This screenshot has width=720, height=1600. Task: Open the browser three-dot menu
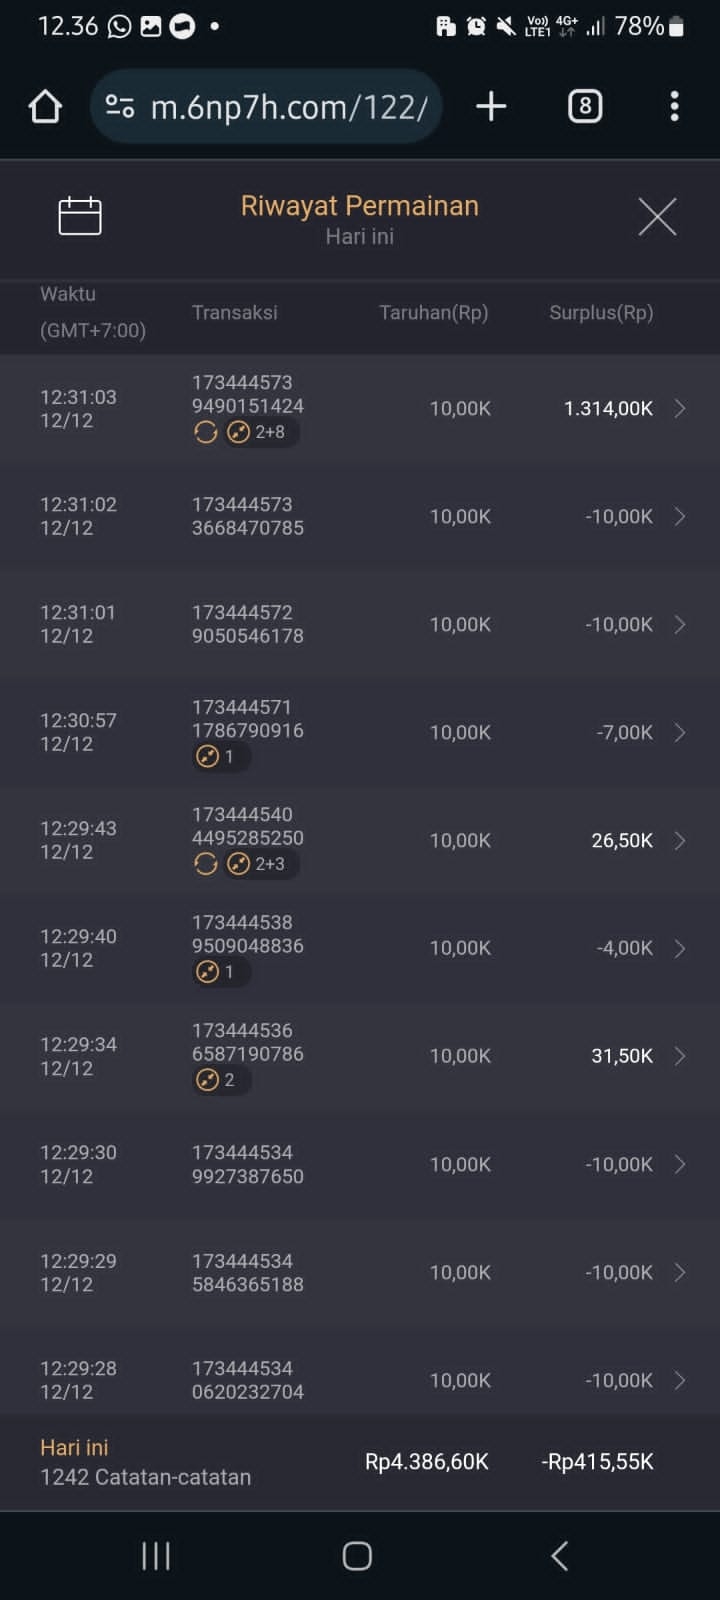pyautogui.click(x=675, y=107)
